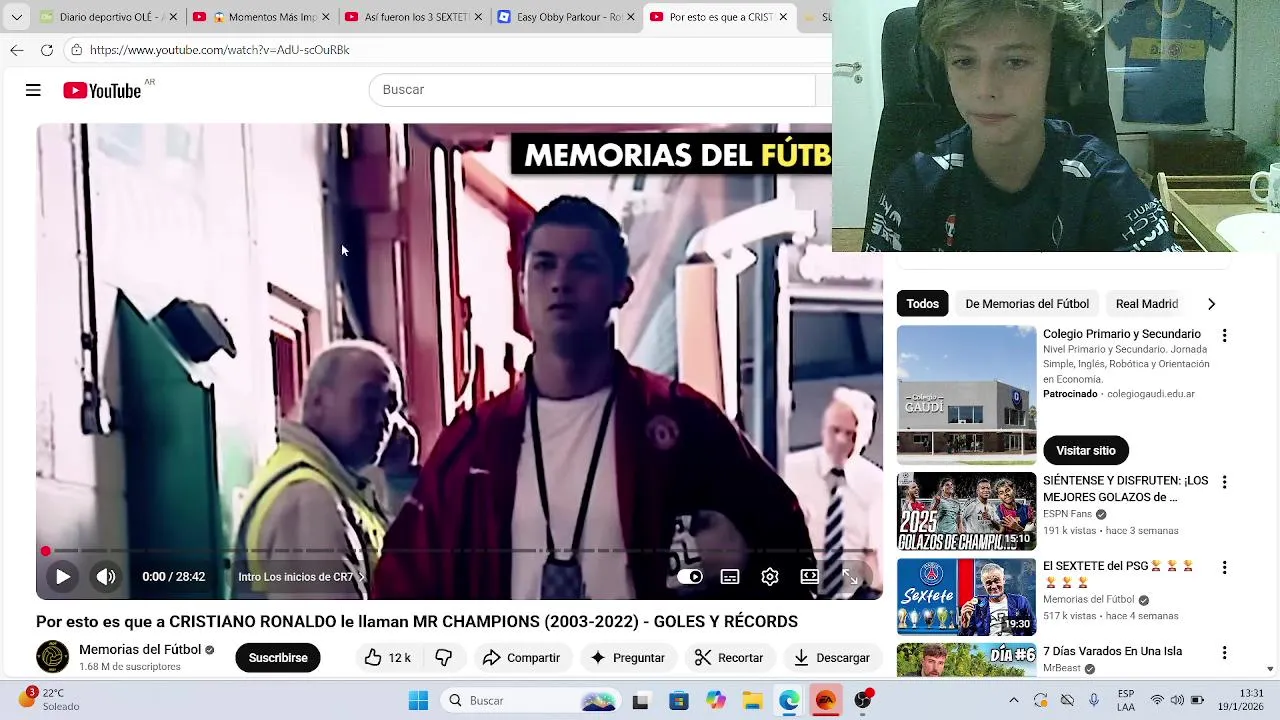Image resolution: width=1280 pixels, height=720 pixels.
Task: Open the Windows Start menu
Action: 418,701
